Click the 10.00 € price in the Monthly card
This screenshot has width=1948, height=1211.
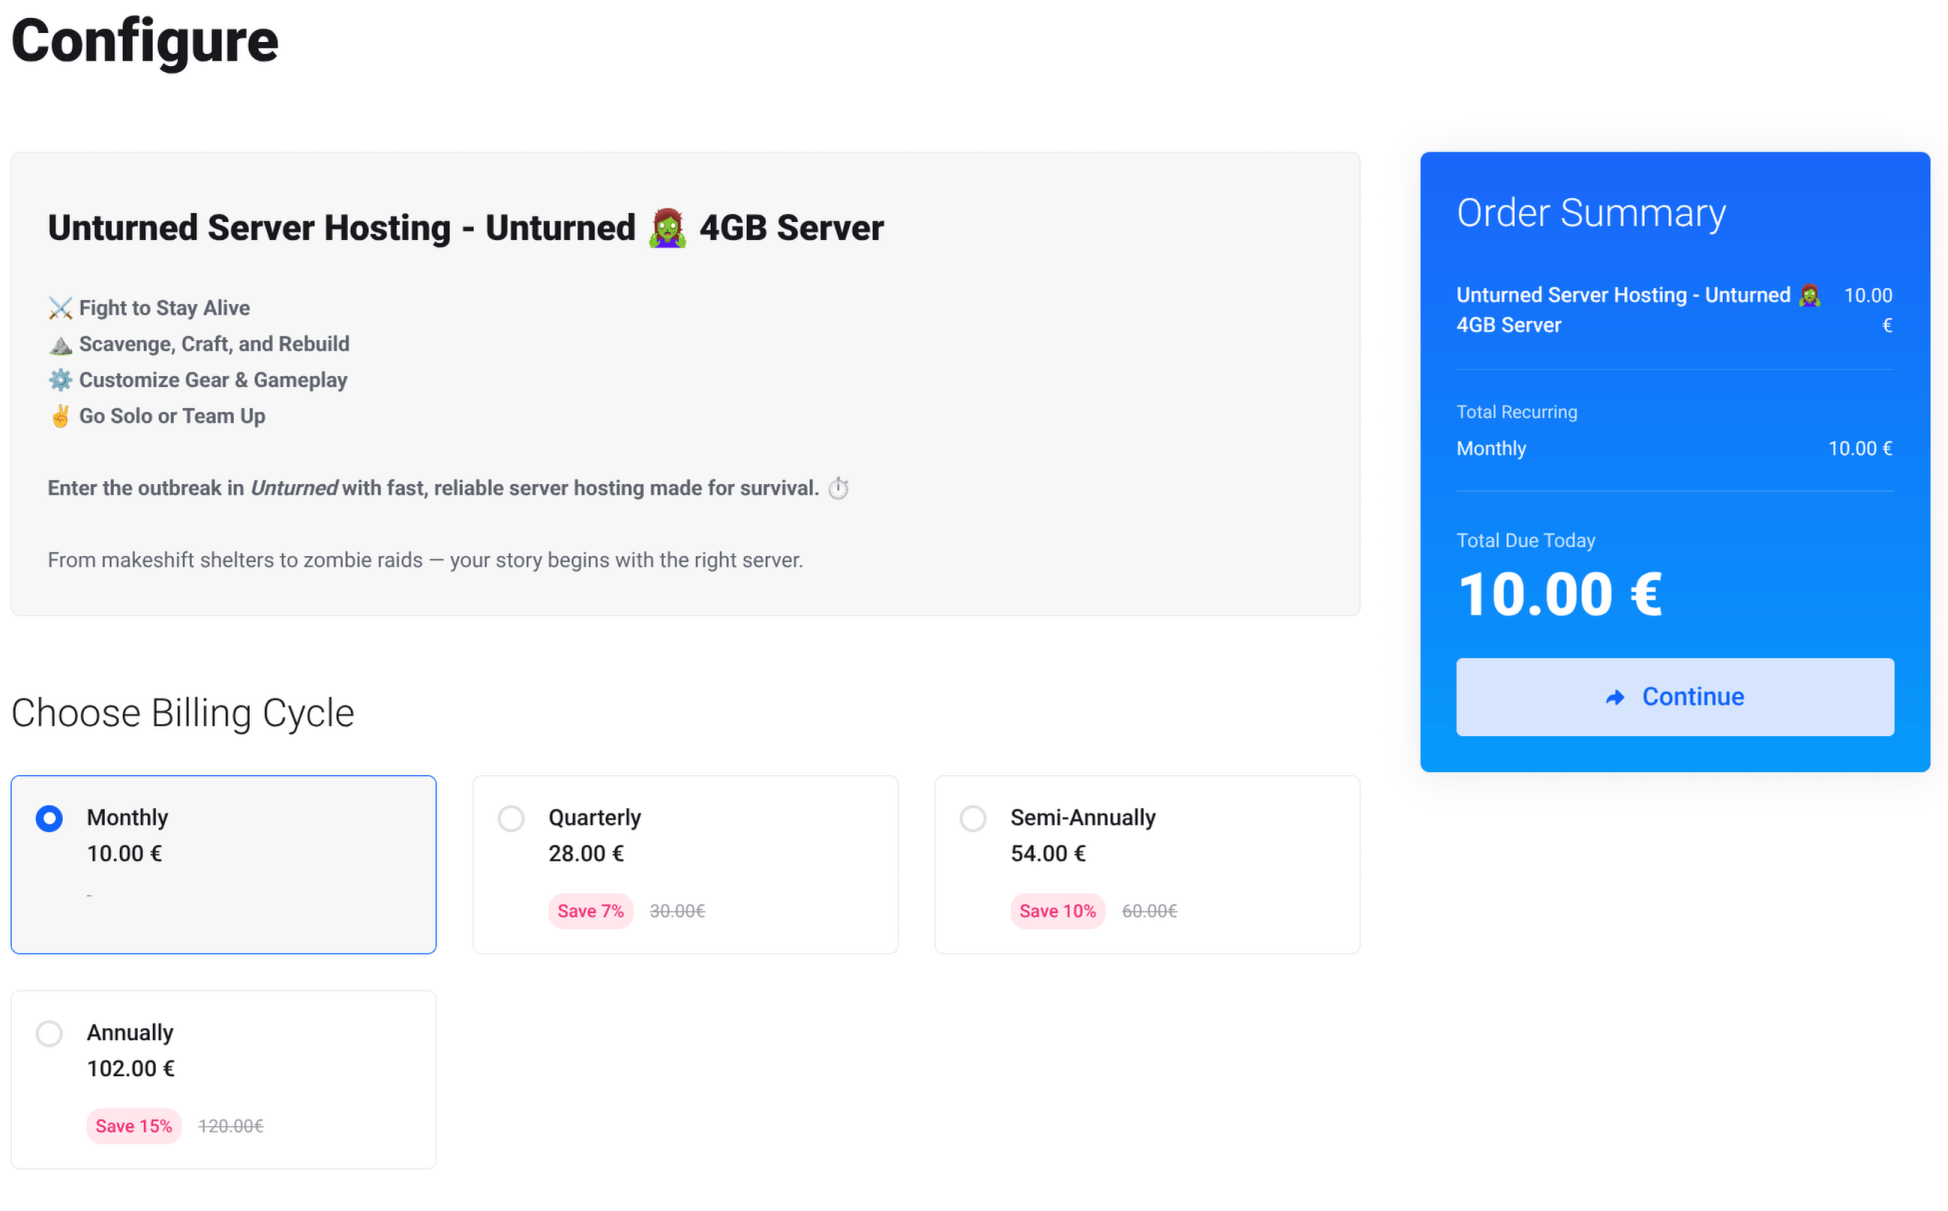(x=124, y=854)
